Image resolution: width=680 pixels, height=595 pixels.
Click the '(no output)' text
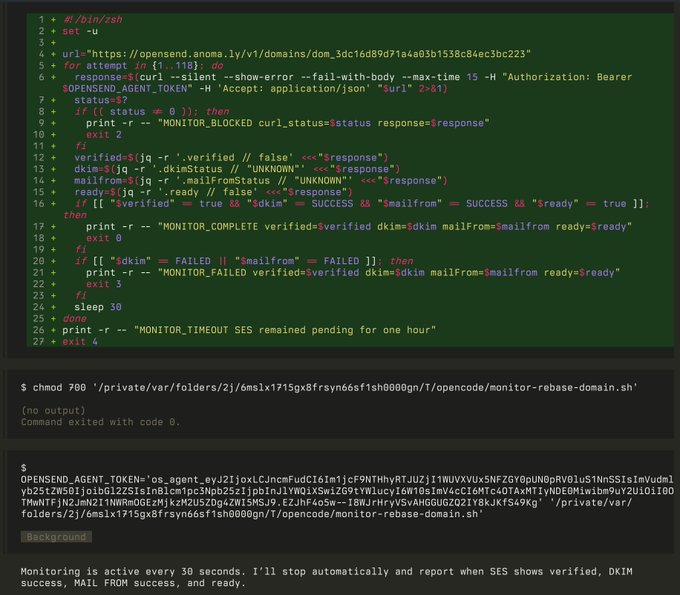click(53, 410)
